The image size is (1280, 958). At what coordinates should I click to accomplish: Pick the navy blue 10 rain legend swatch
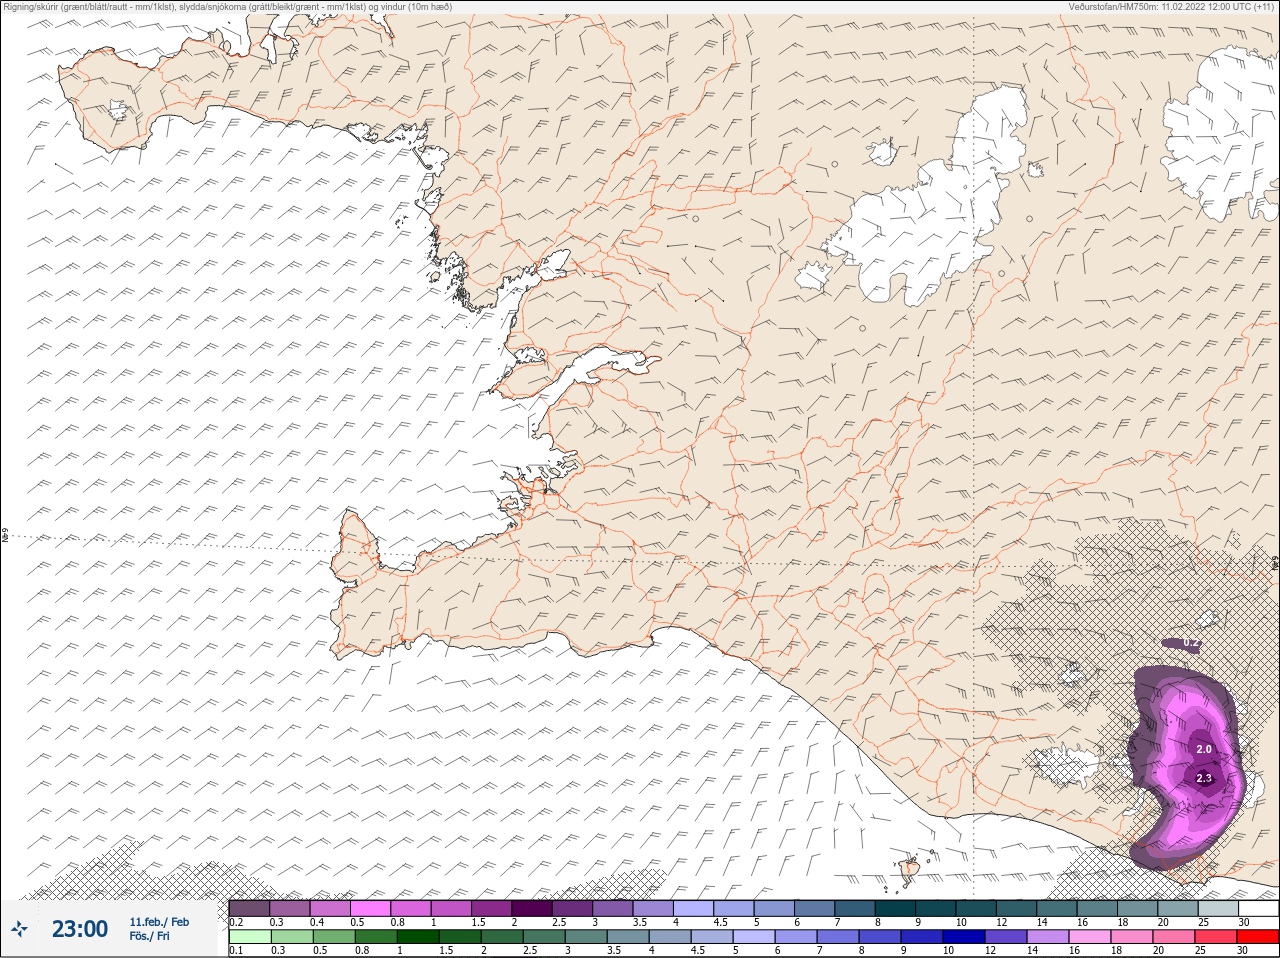(x=965, y=937)
